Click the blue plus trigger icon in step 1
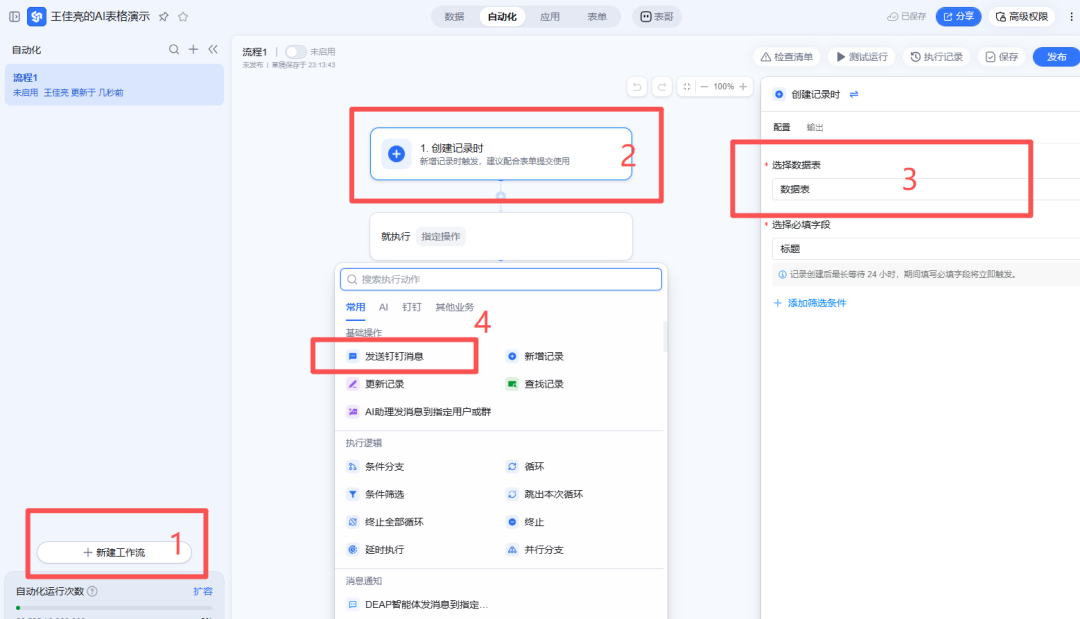The width and height of the screenshot is (1080, 619). click(x=396, y=154)
